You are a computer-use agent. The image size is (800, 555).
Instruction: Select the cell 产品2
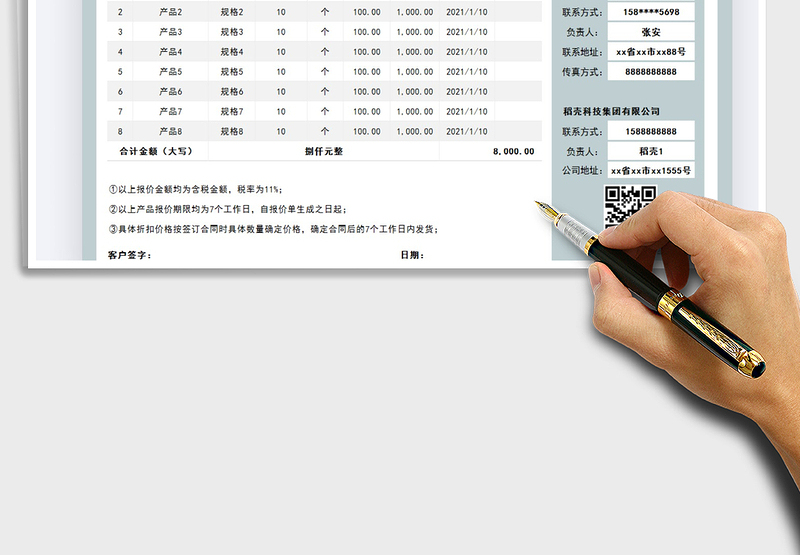tap(170, 12)
